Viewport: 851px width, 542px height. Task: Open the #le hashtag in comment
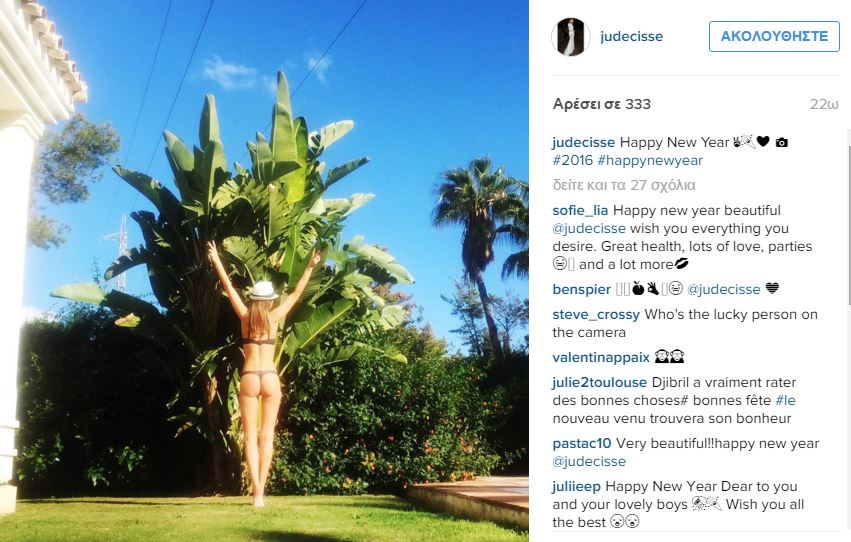[x=785, y=400]
